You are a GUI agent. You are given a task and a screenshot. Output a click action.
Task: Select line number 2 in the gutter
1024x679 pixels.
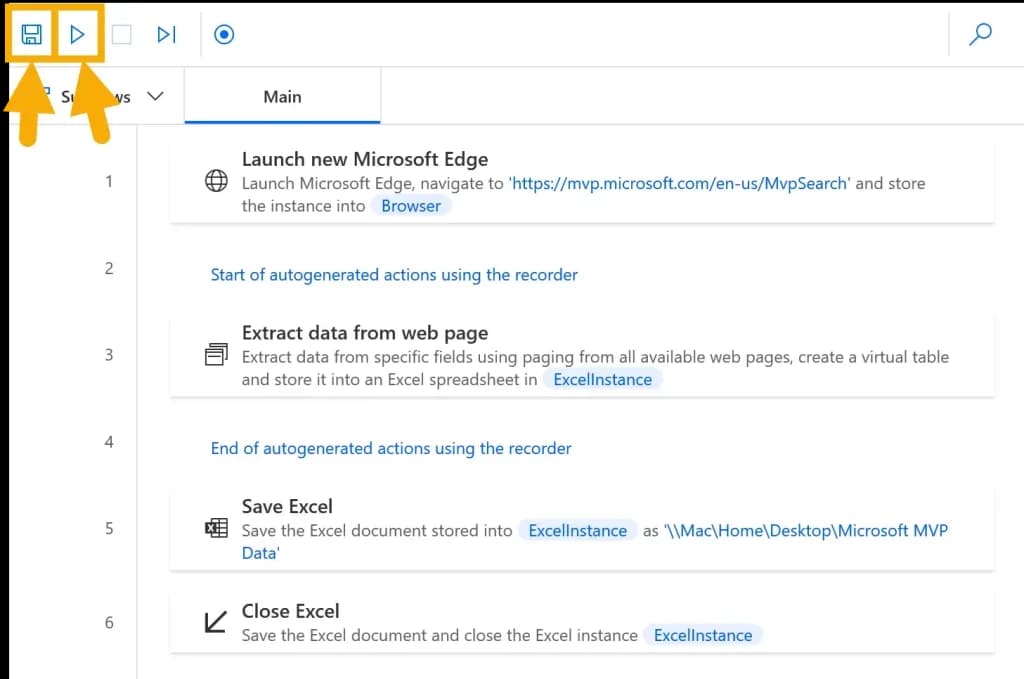coord(109,268)
